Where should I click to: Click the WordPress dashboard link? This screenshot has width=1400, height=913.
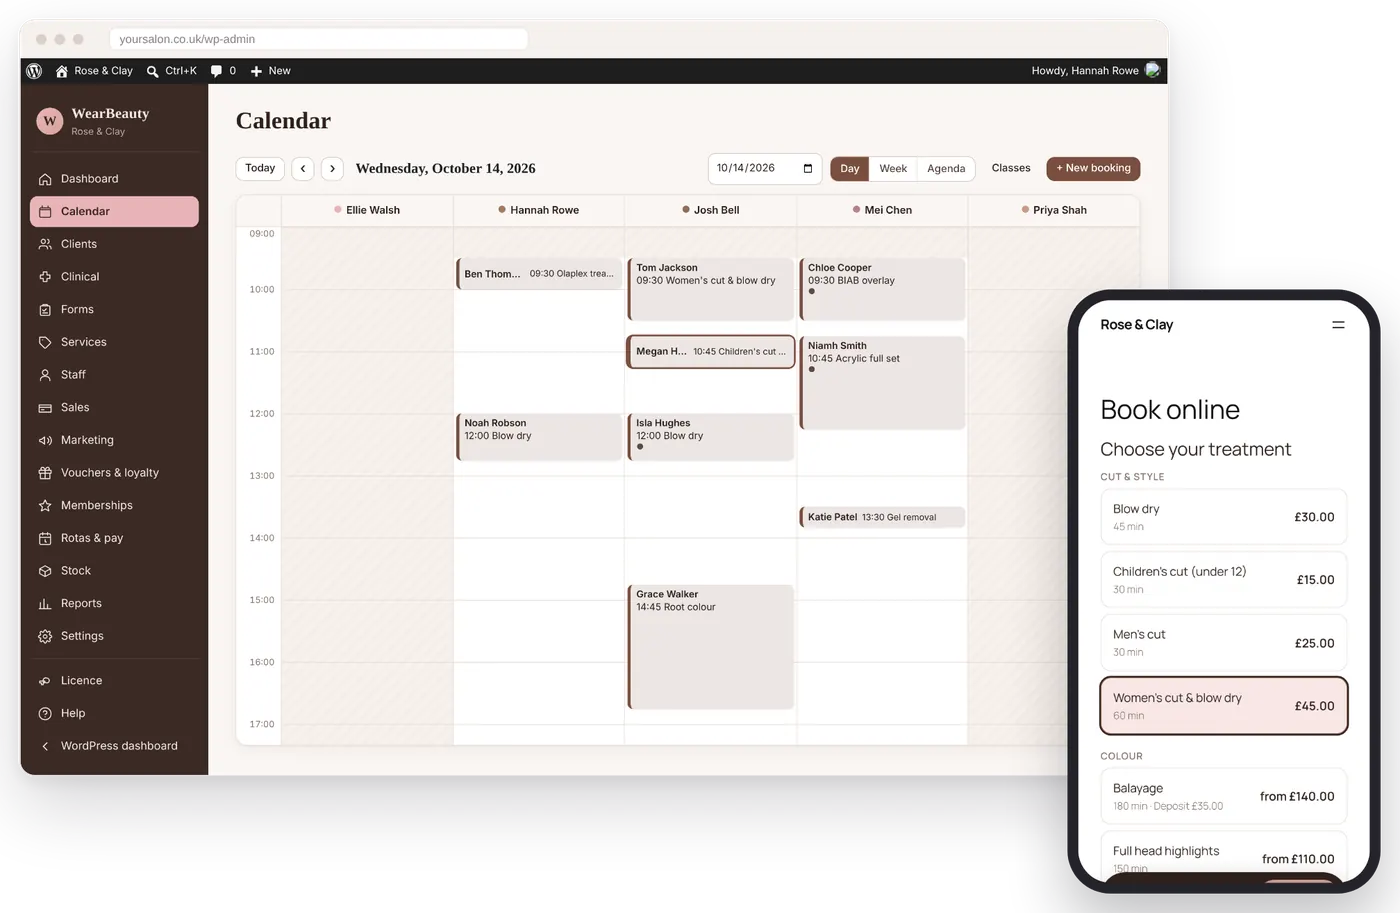(x=119, y=746)
